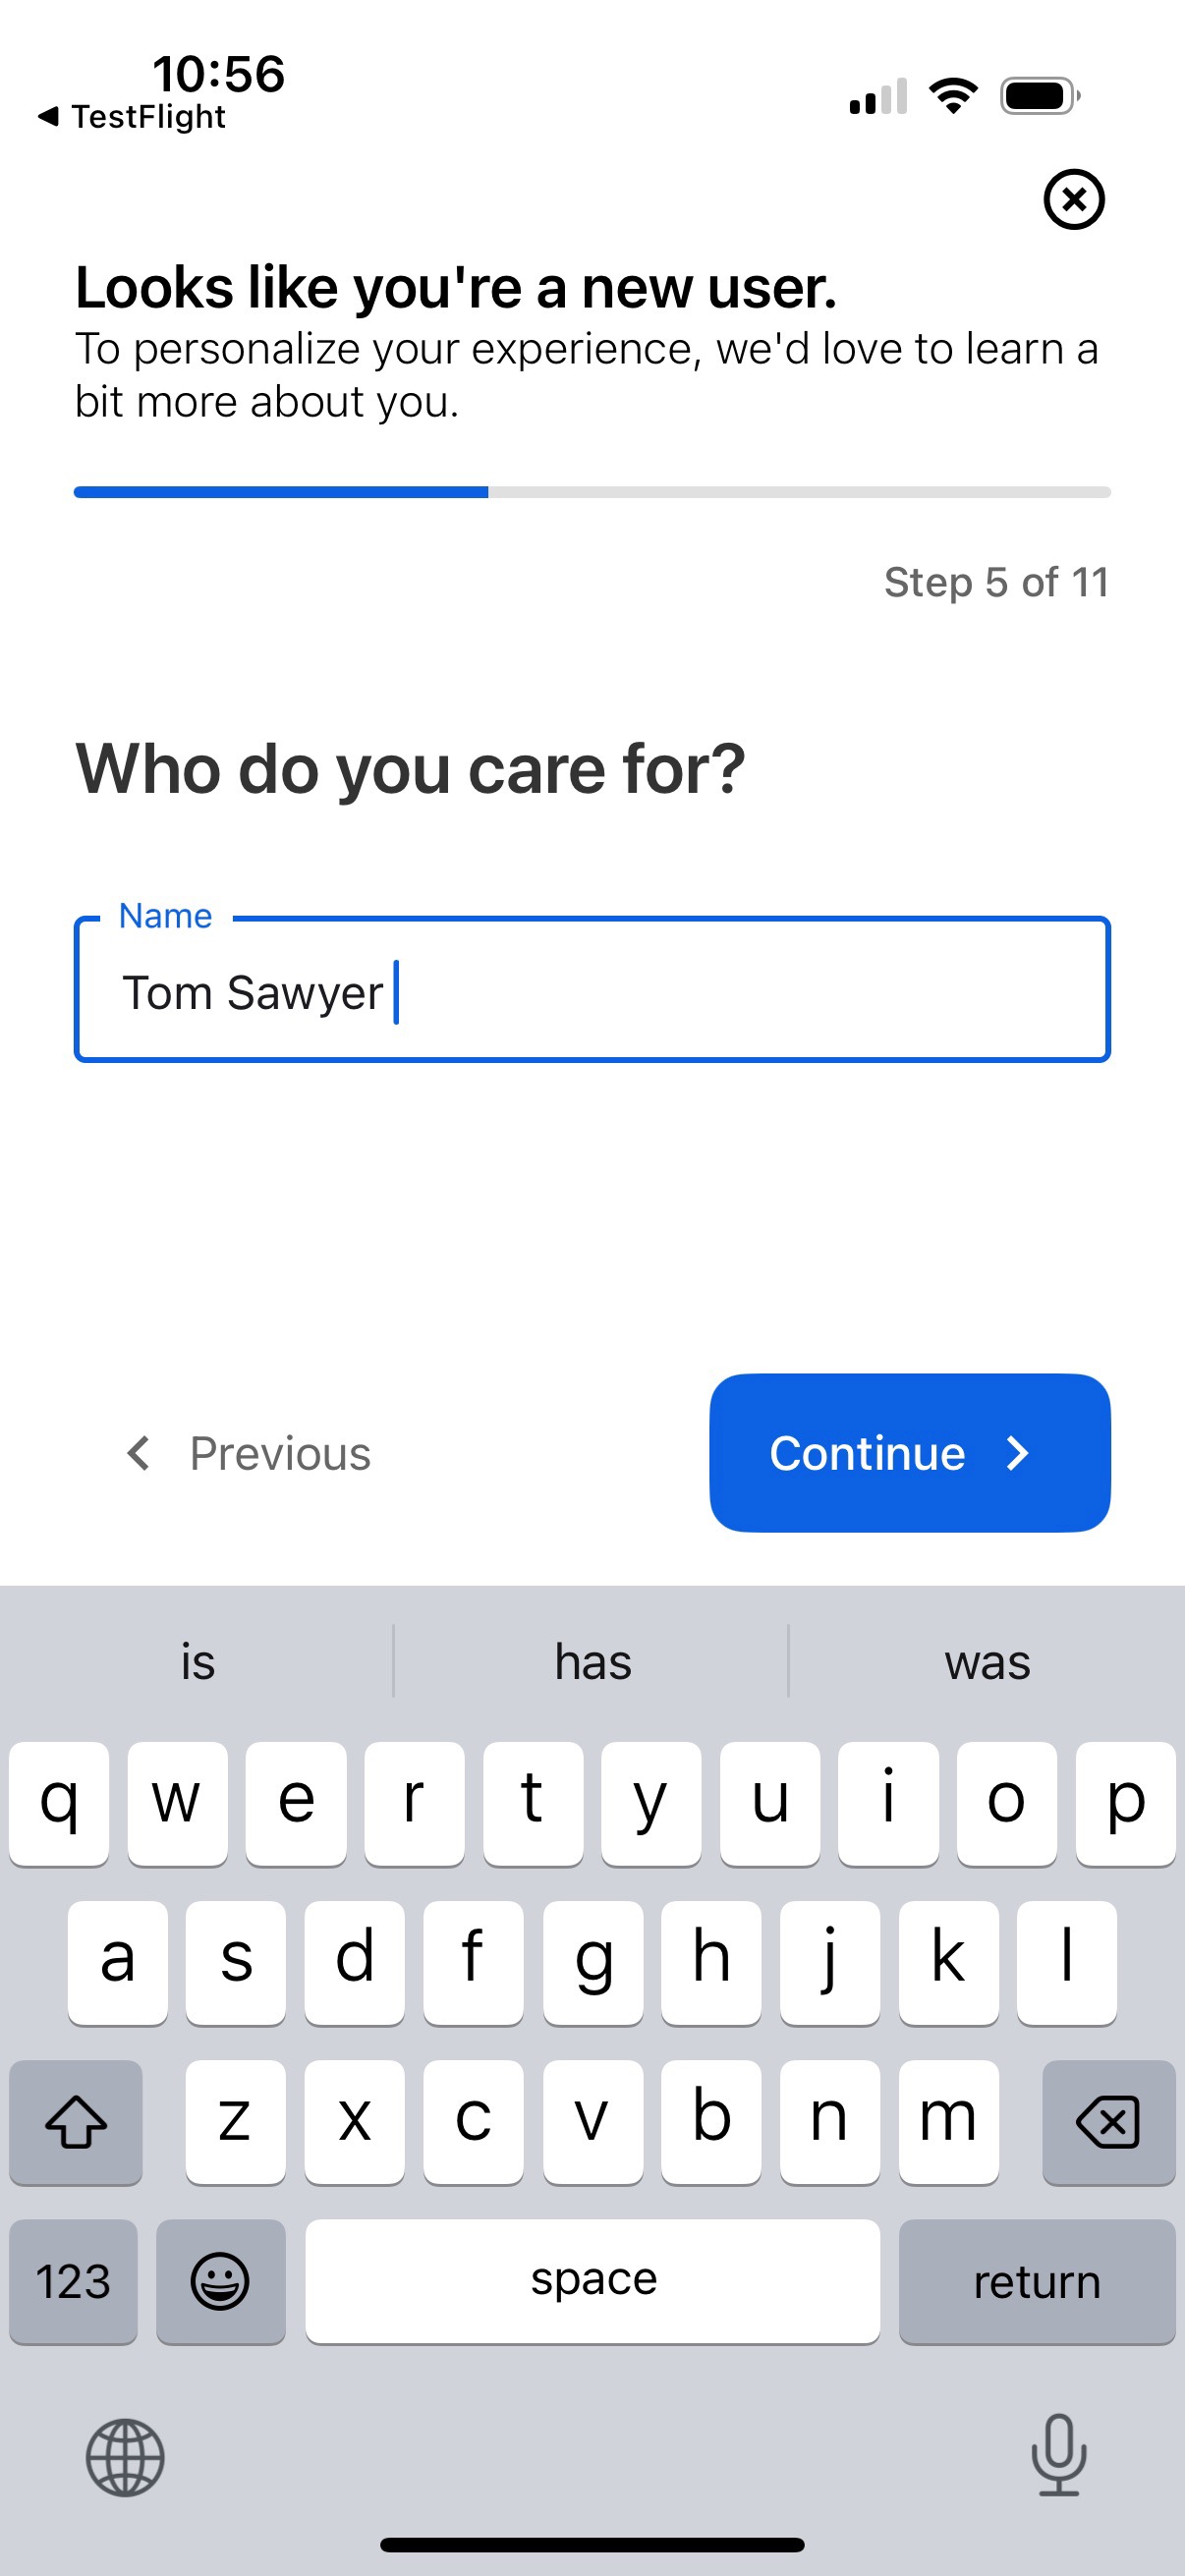Tap the onboarding progress bar
The height and width of the screenshot is (2576, 1185).
[592, 492]
